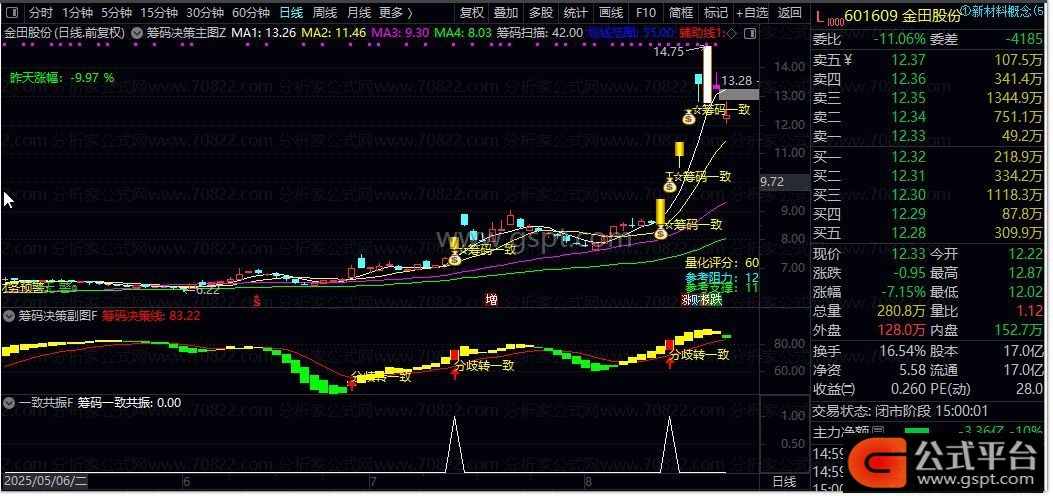The width and height of the screenshot is (1053, 496).
Task: Expand the 筹码决策主图Z indicator dropdown arrow
Action: coord(137,32)
